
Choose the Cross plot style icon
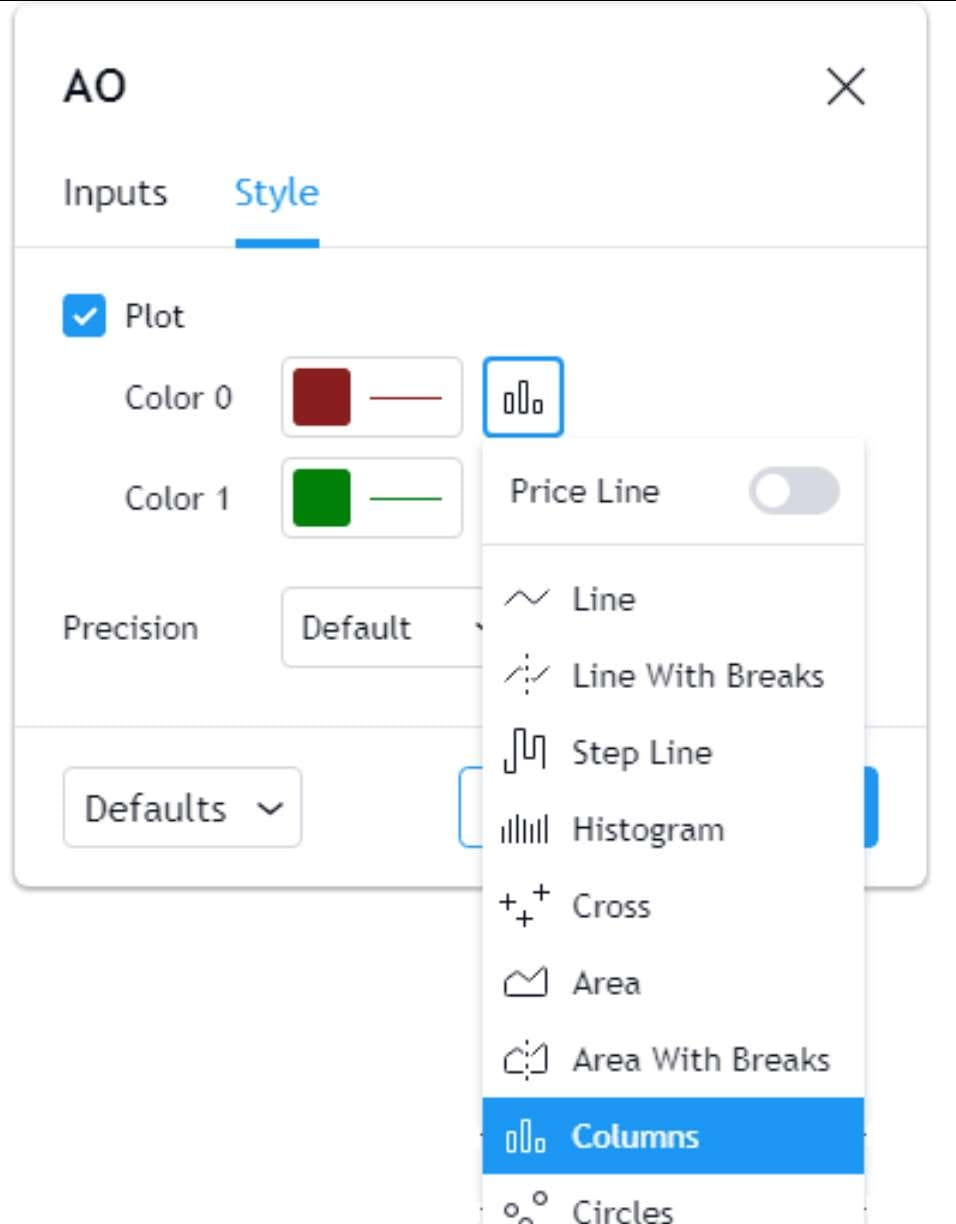tap(525, 906)
